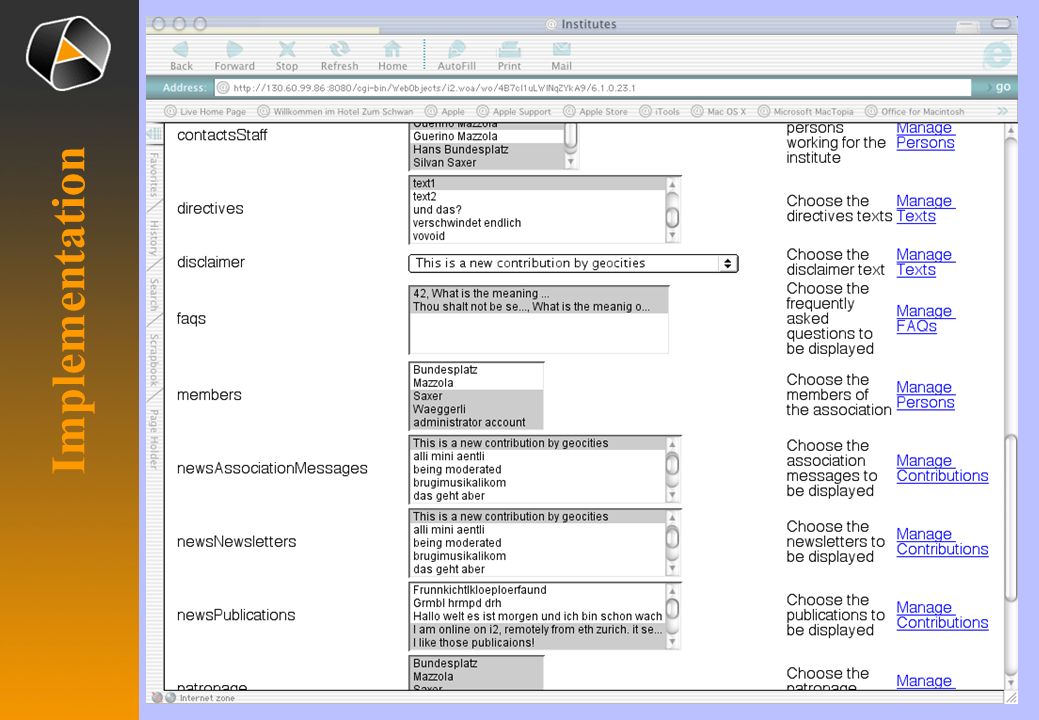
Task: Select text2 in the directives list
Action: pos(538,197)
